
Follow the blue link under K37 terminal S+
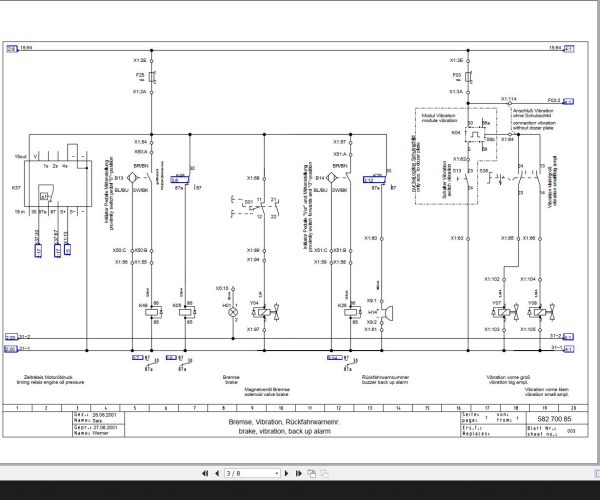67,249
